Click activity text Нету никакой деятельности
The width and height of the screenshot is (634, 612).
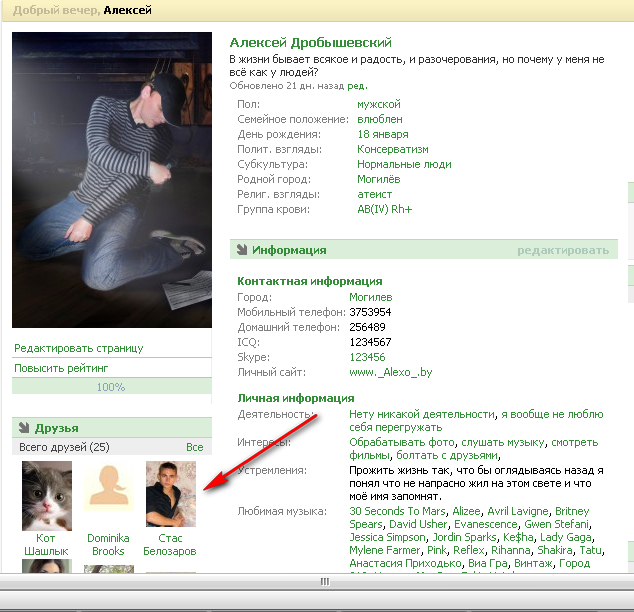[x=422, y=414]
